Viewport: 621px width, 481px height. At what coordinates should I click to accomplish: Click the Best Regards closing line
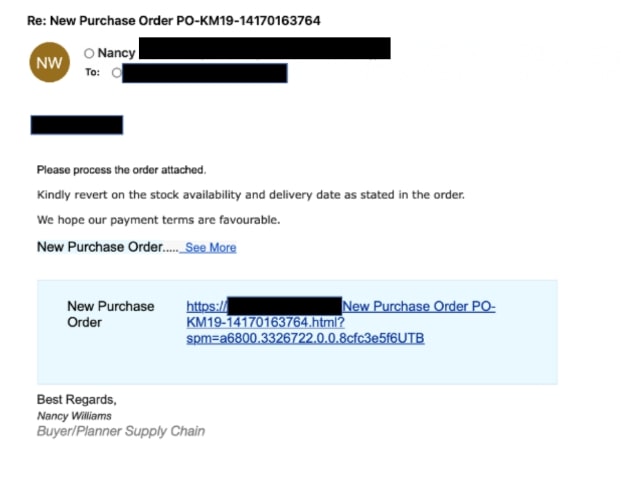point(76,399)
